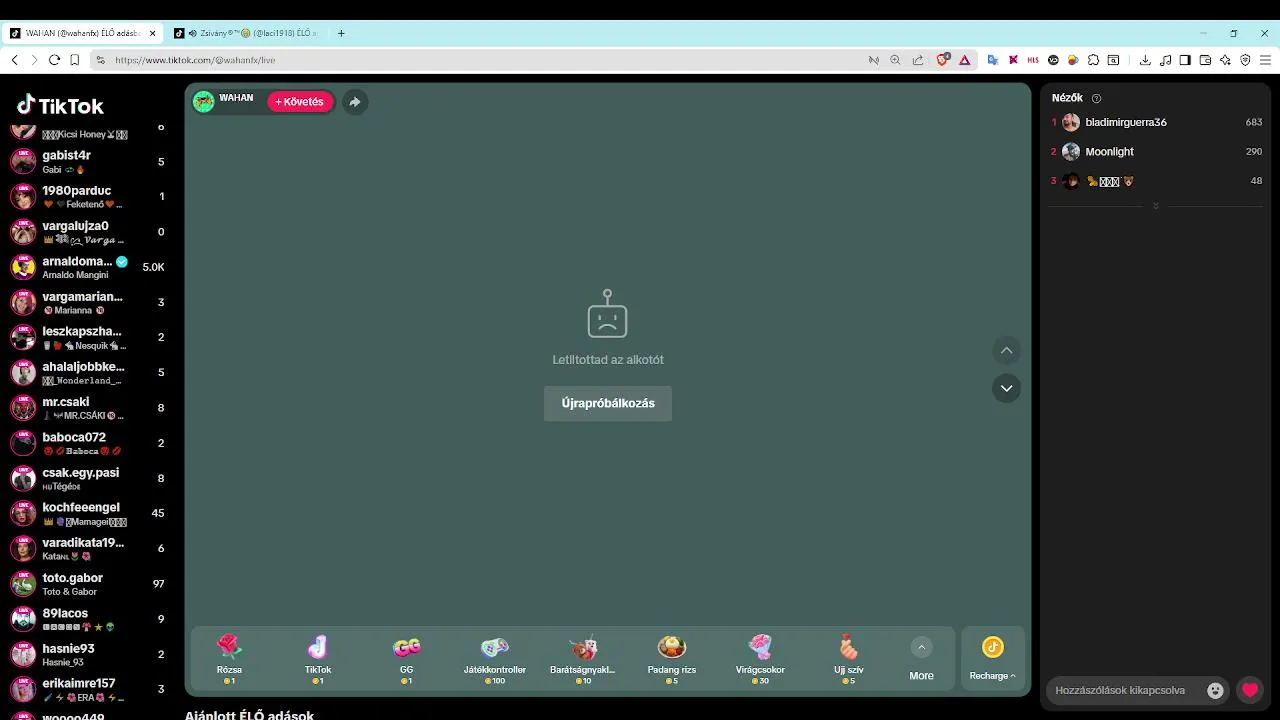The width and height of the screenshot is (1280, 720).
Task: Click Újrapróbálkozás retry button
Action: click(x=608, y=403)
